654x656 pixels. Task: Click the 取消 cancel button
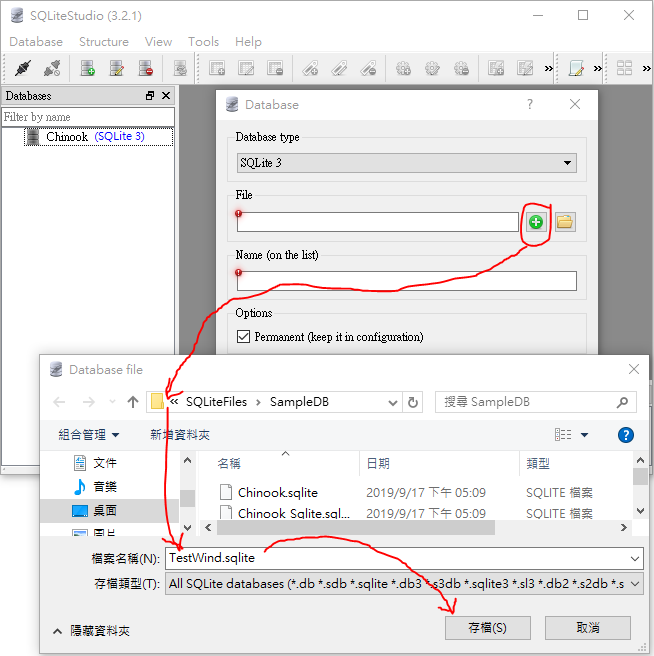click(x=587, y=628)
